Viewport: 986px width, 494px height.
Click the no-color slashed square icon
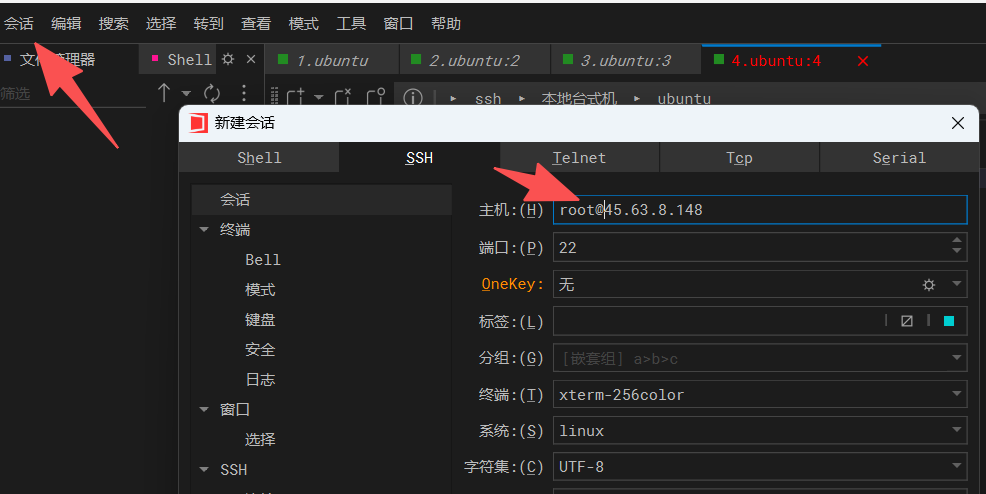(907, 321)
